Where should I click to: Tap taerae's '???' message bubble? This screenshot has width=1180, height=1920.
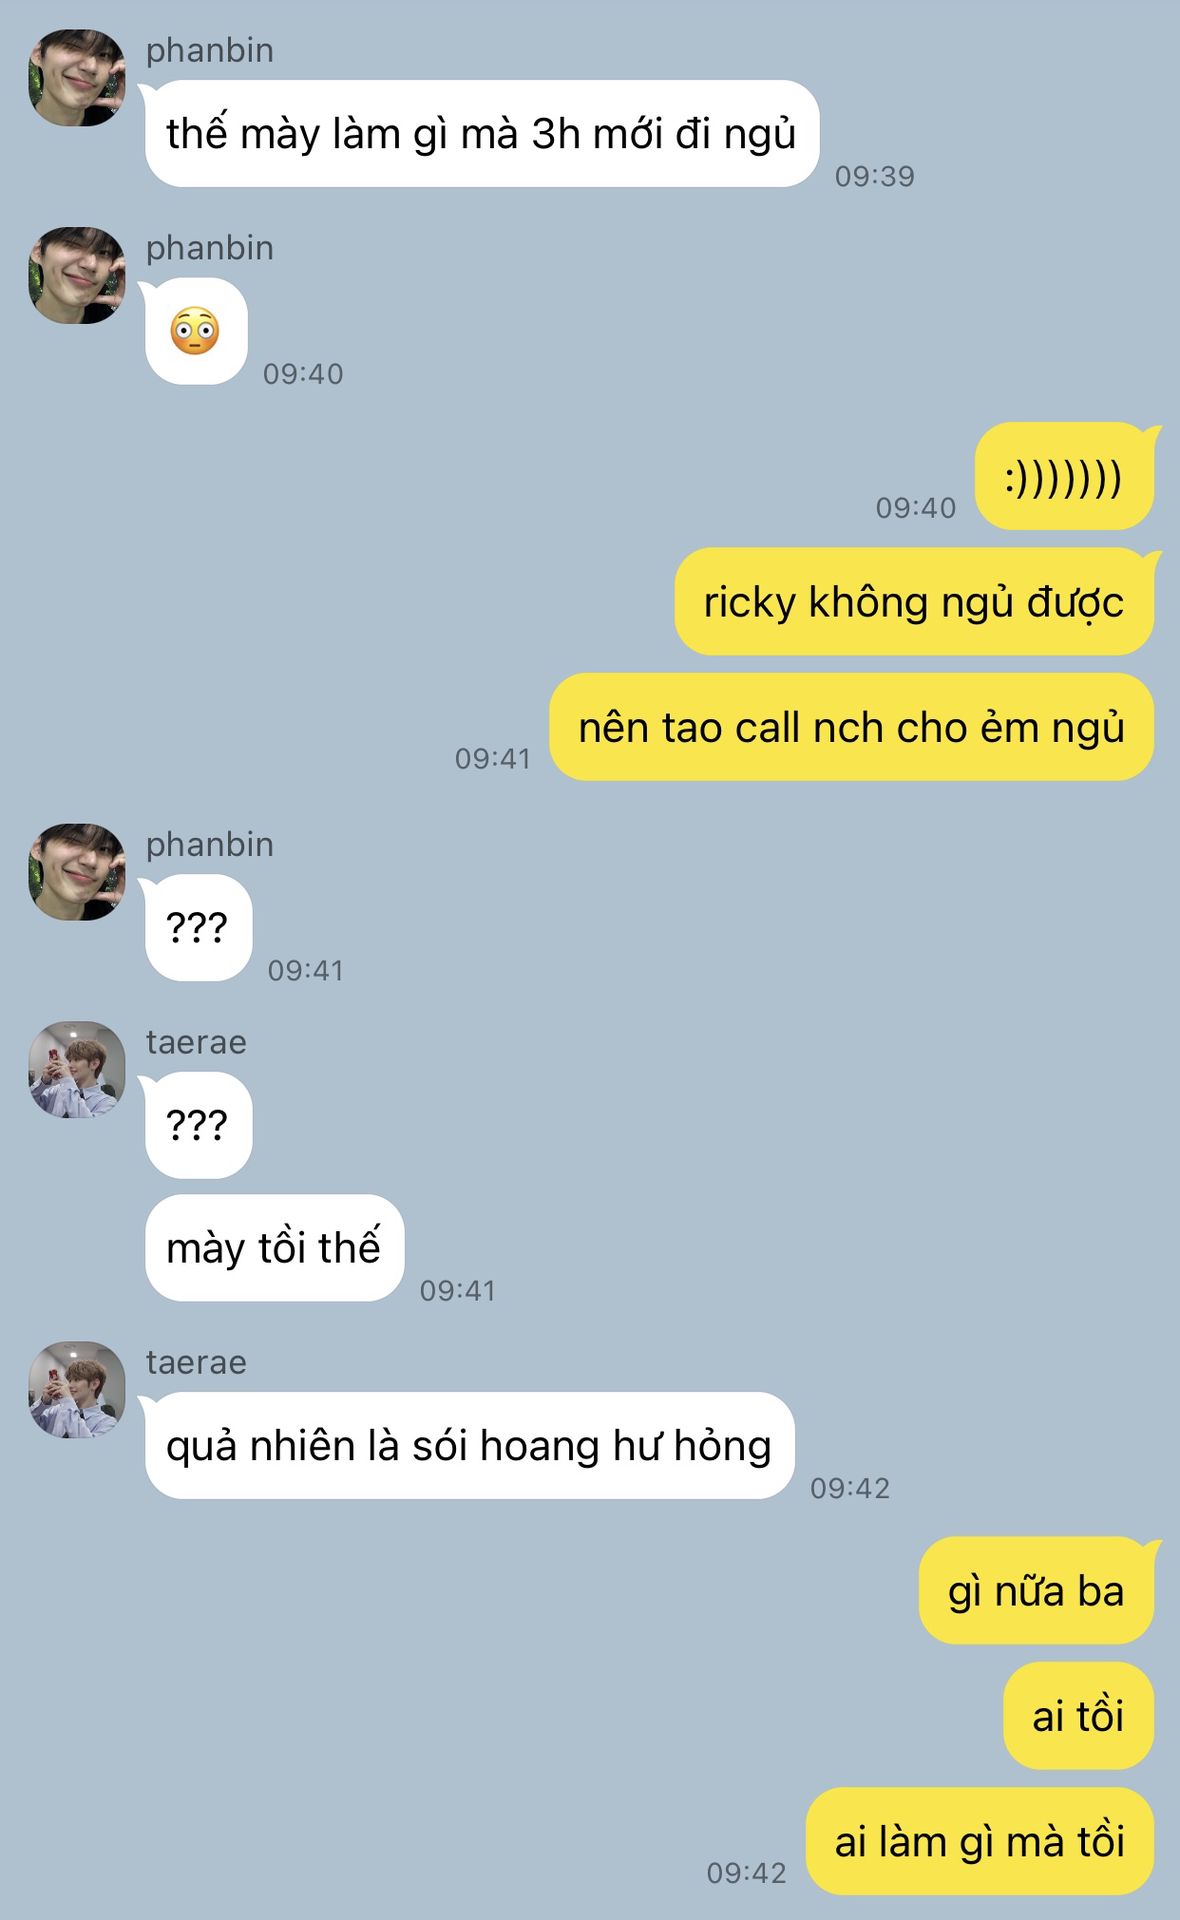[198, 1125]
